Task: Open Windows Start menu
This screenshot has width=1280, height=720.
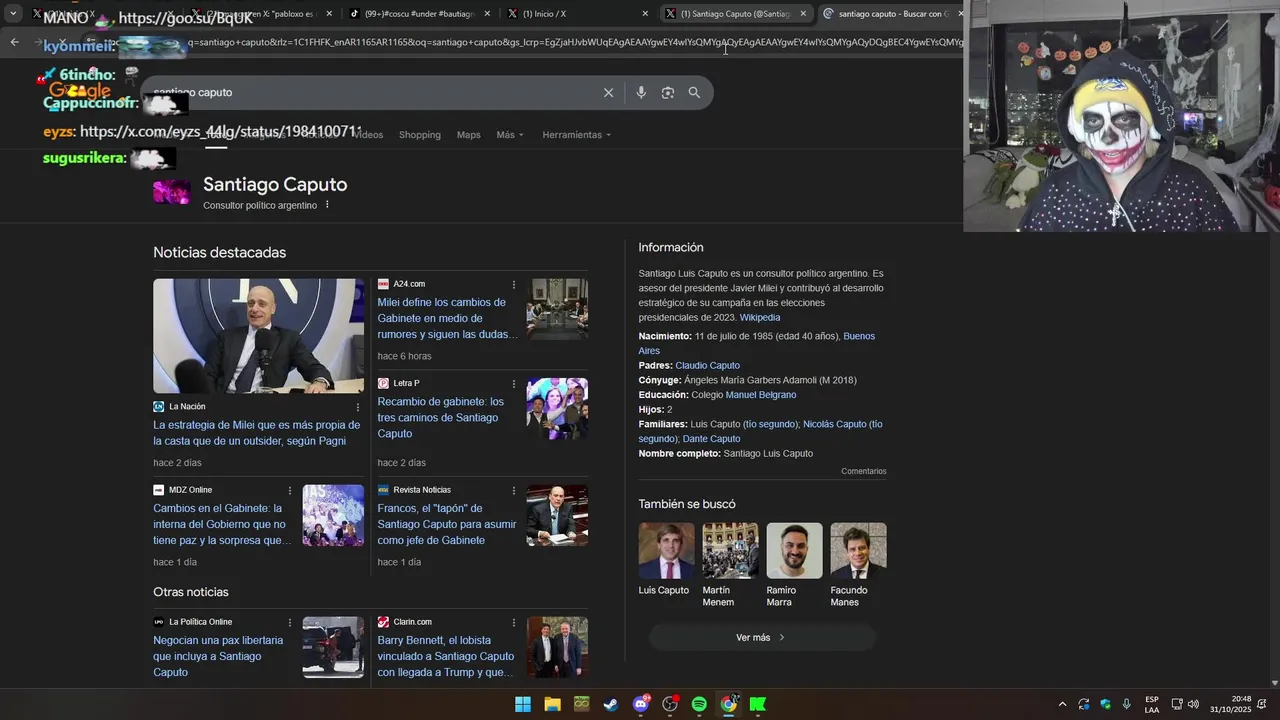Action: pyautogui.click(x=523, y=704)
